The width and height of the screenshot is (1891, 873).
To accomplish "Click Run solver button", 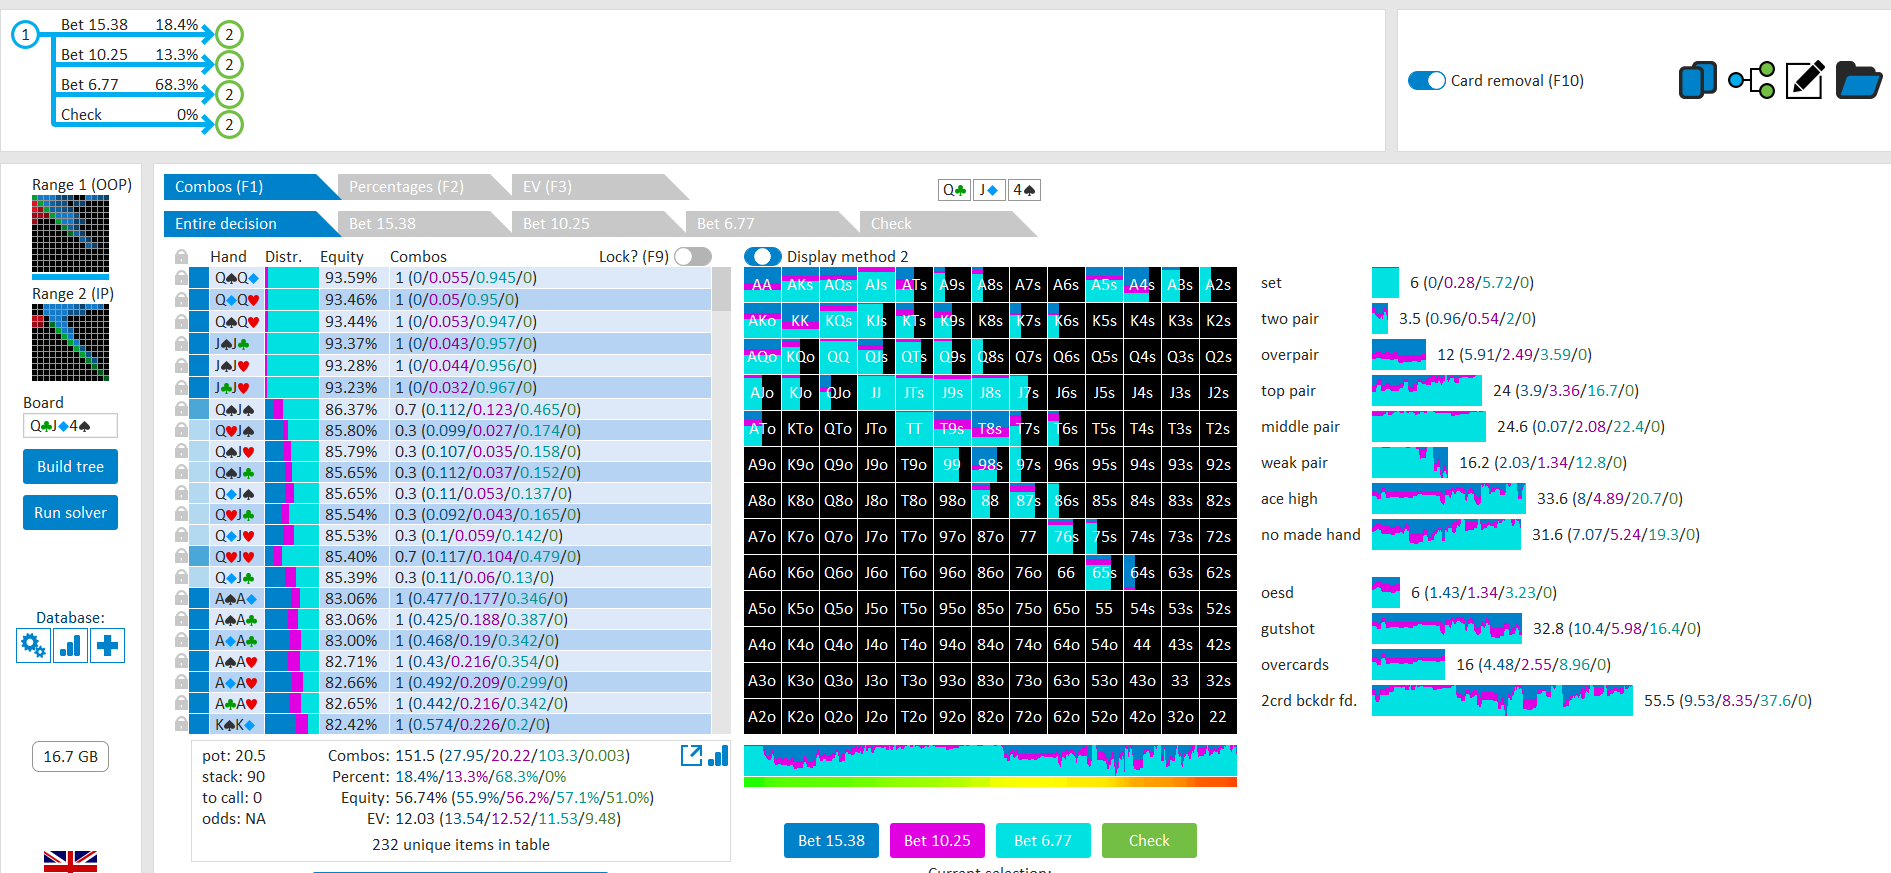I will 70,513.
